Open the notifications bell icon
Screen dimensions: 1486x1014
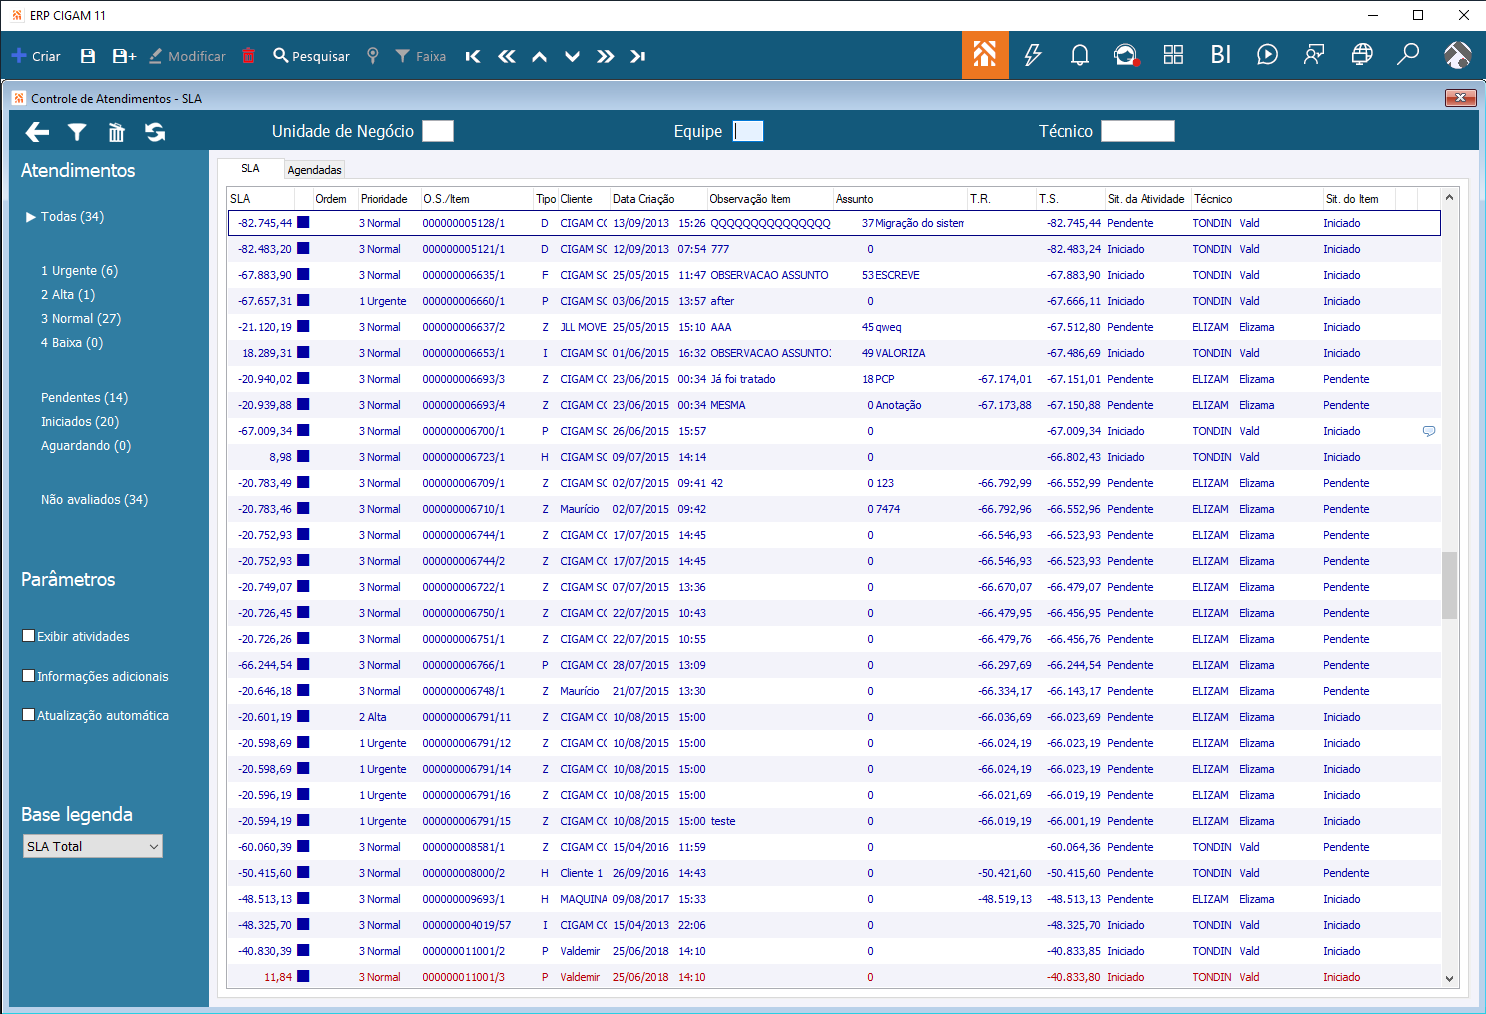(x=1080, y=55)
